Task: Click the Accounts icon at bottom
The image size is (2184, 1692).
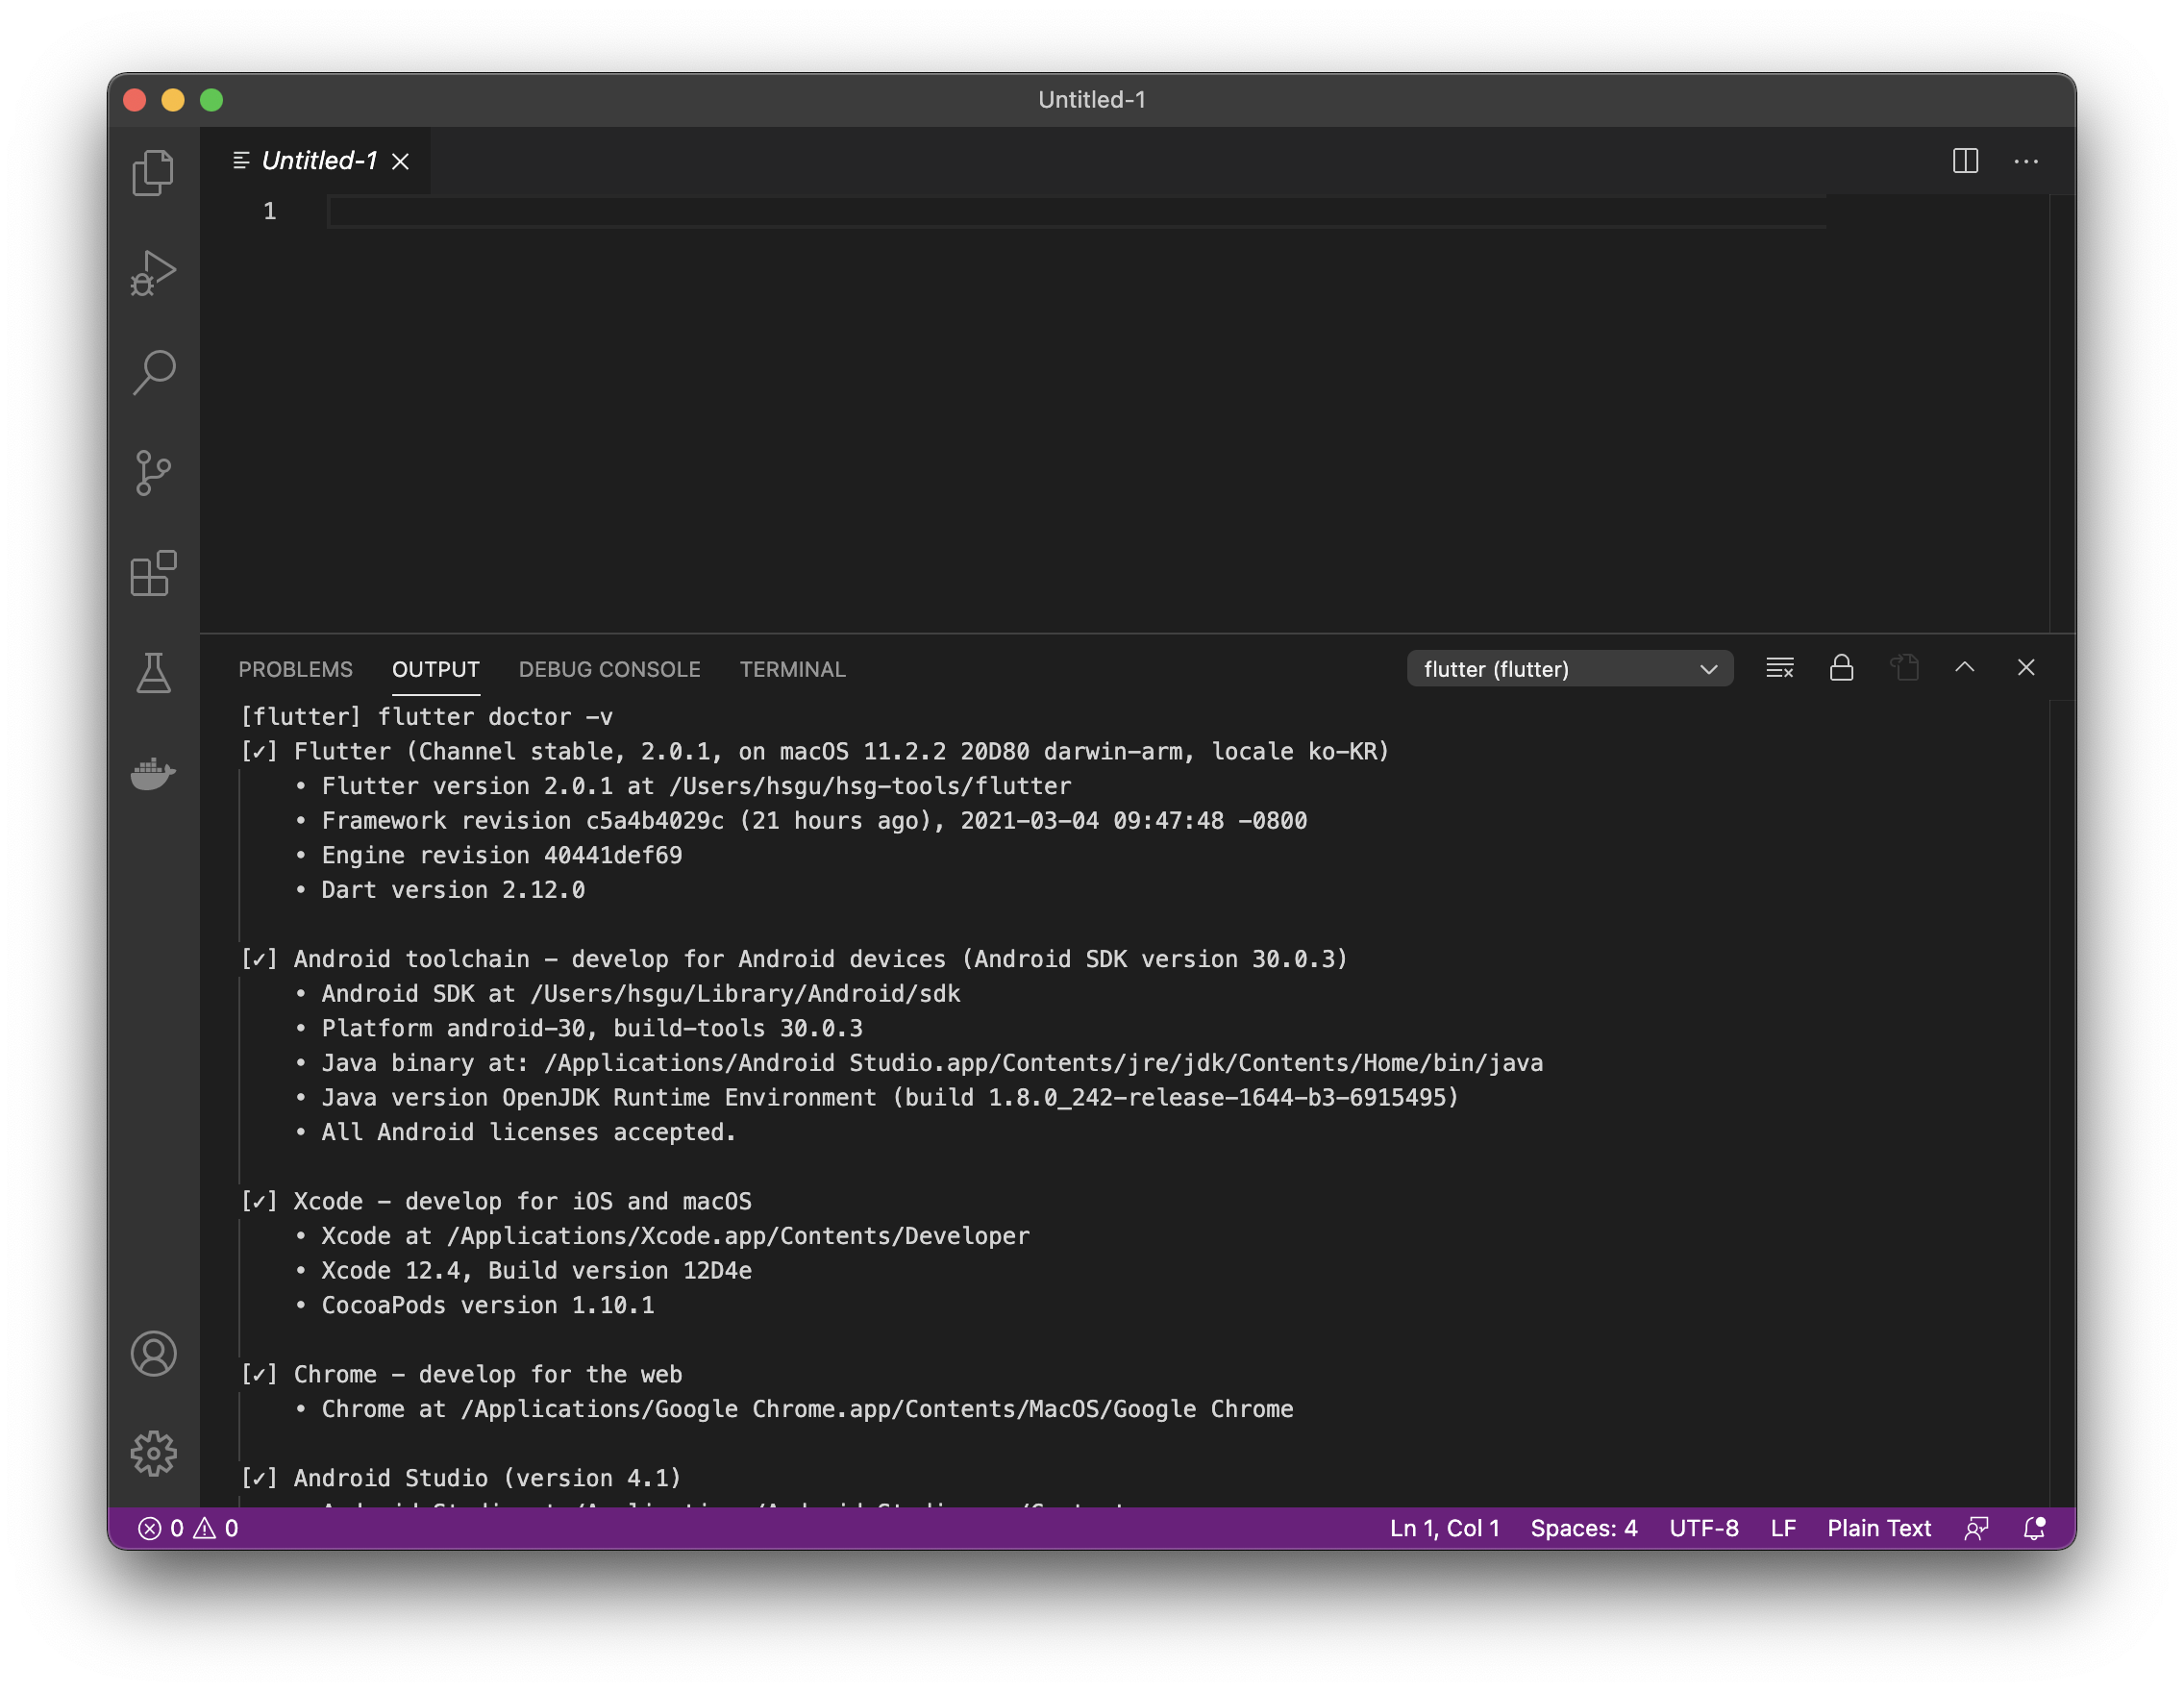Action: [x=153, y=1352]
